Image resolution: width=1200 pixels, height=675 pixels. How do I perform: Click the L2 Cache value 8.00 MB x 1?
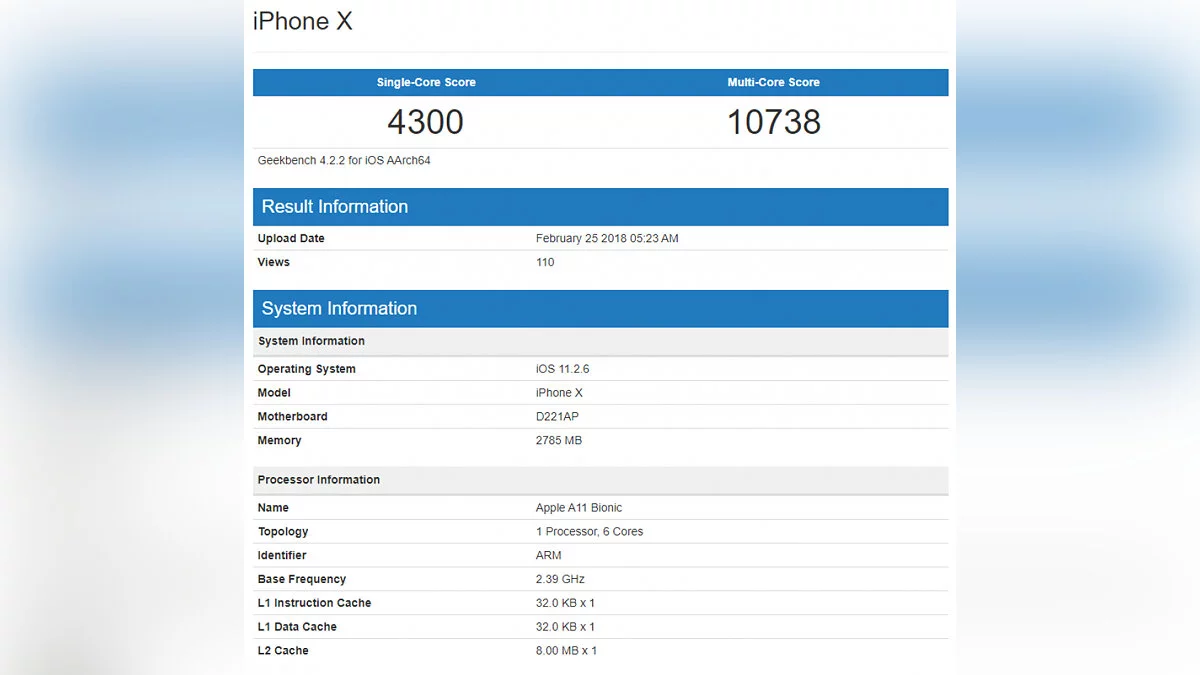coord(566,651)
